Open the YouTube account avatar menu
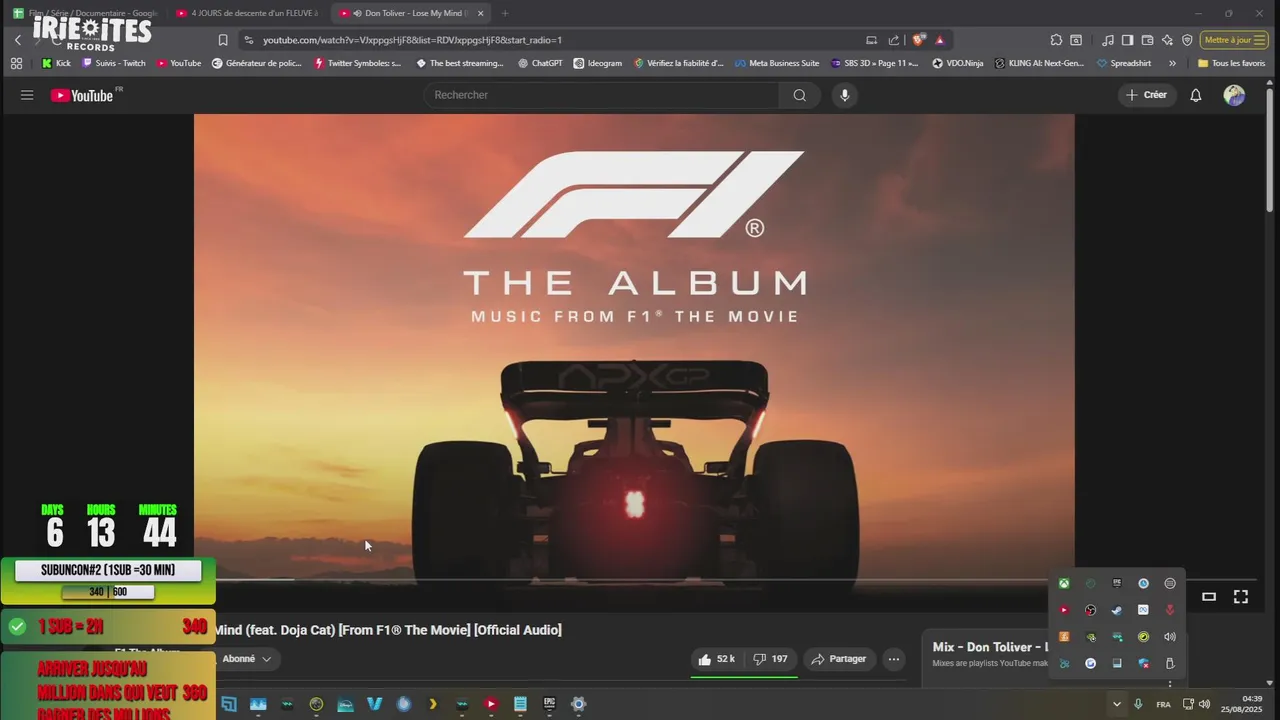The image size is (1280, 720). [x=1234, y=95]
